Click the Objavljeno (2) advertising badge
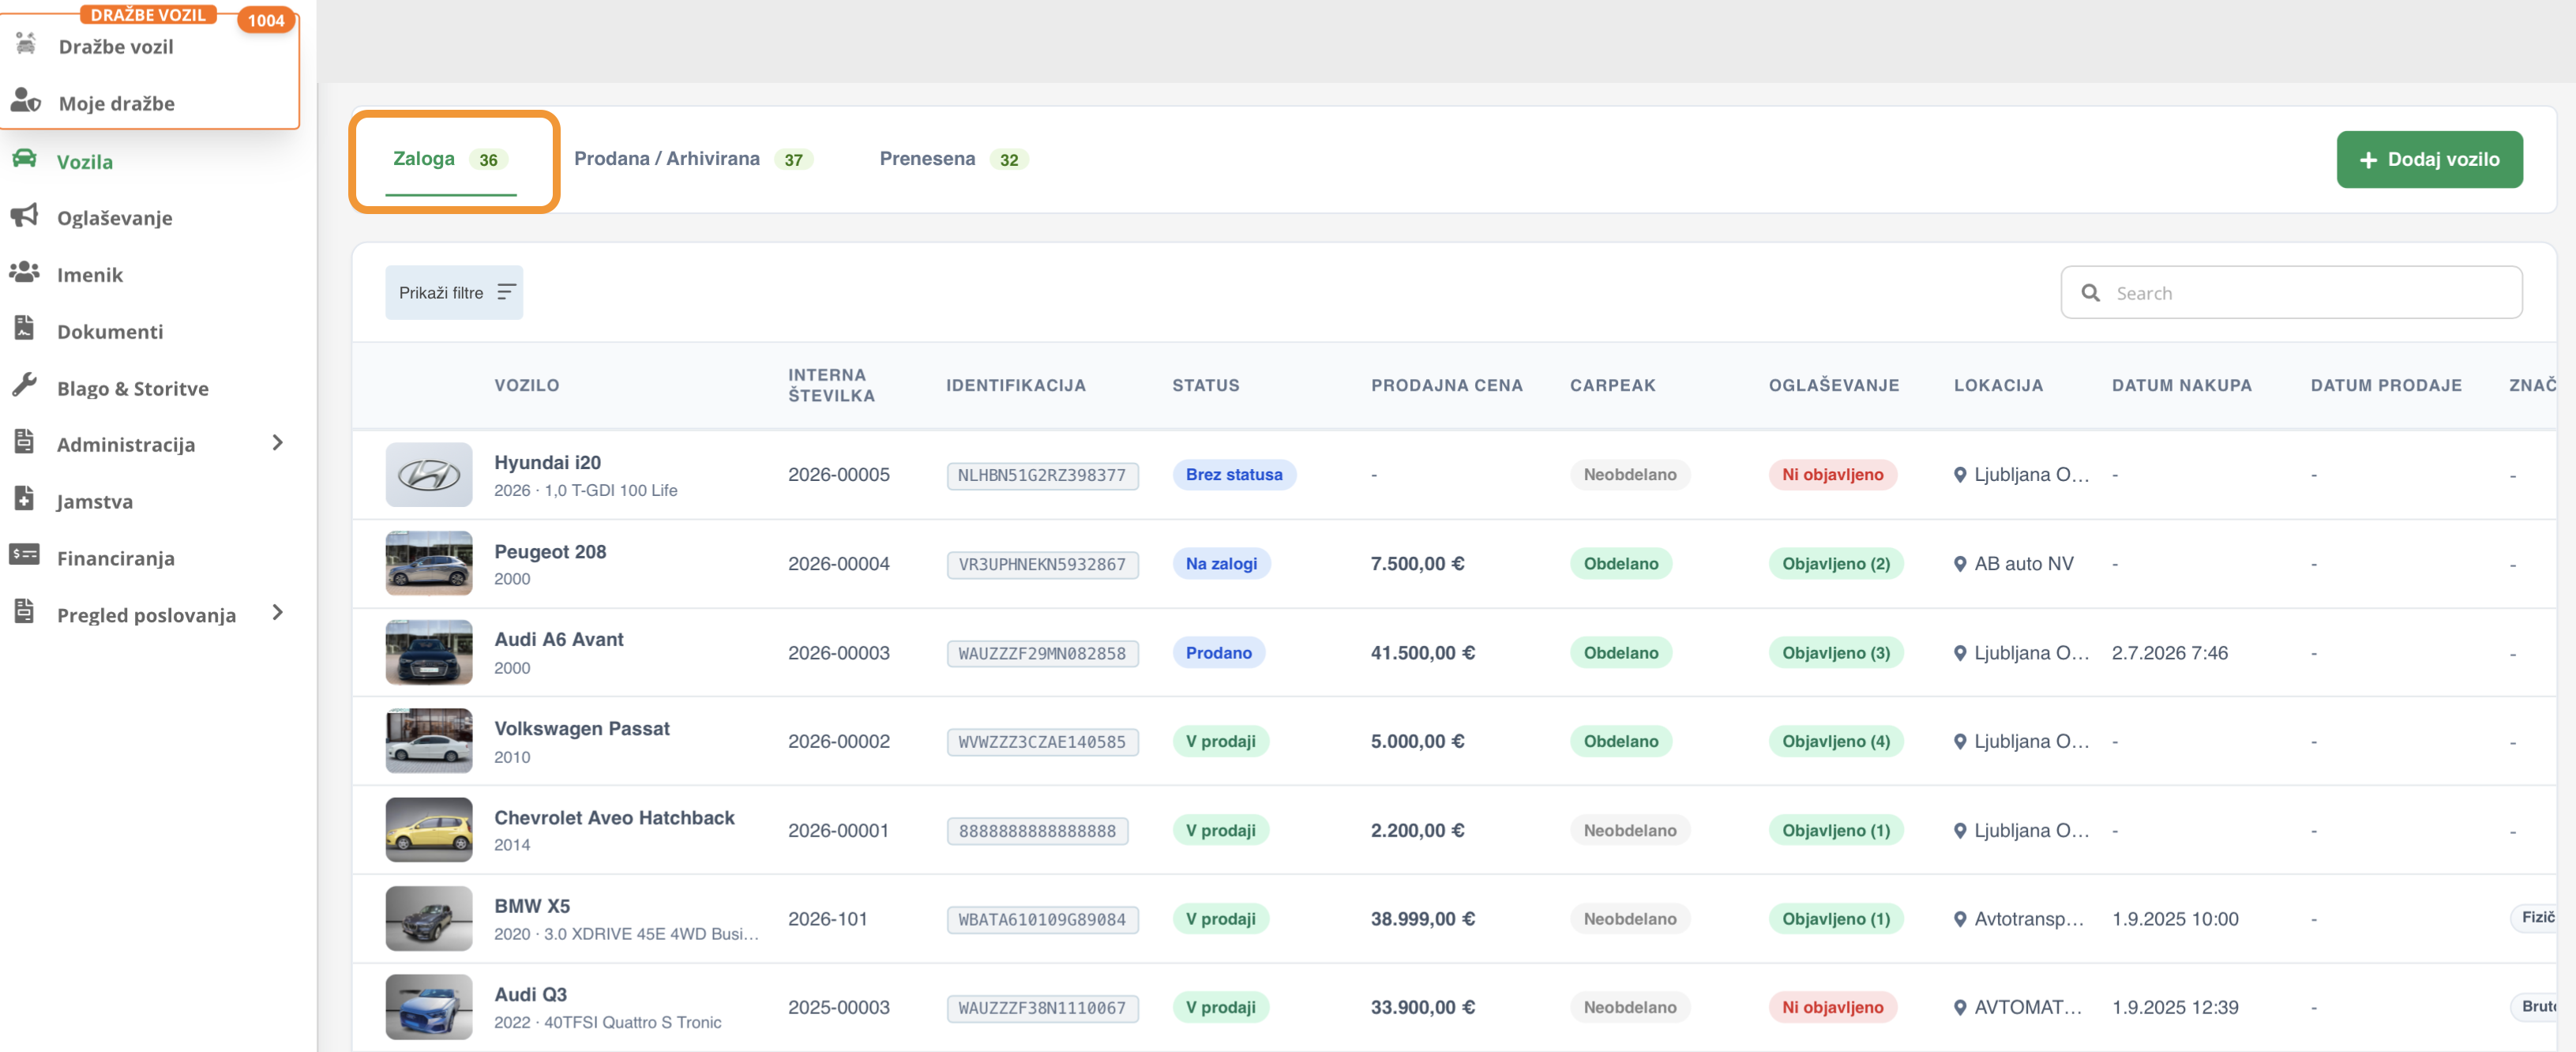 [1836, 564]
